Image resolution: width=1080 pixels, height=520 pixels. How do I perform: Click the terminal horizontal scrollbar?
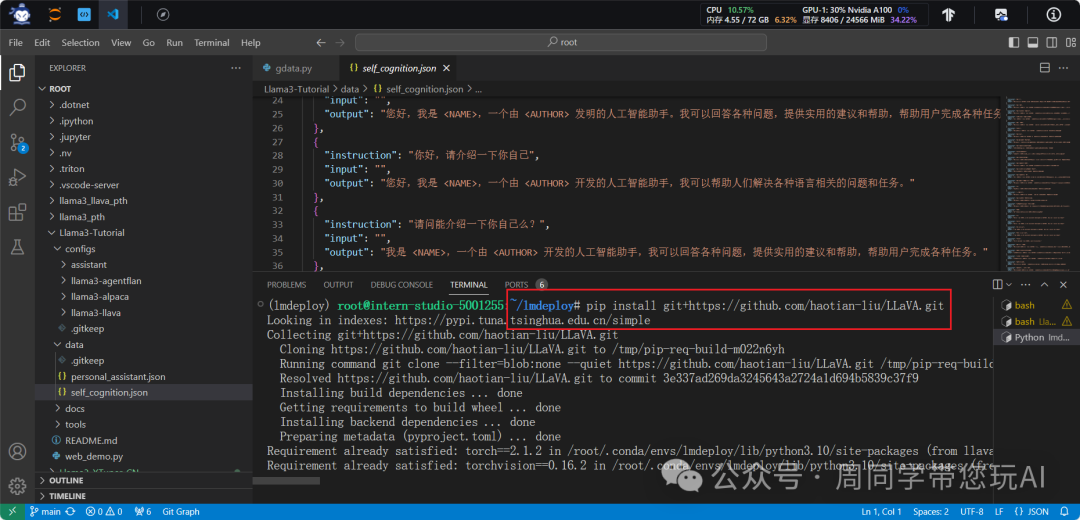[x=287, y=480]
